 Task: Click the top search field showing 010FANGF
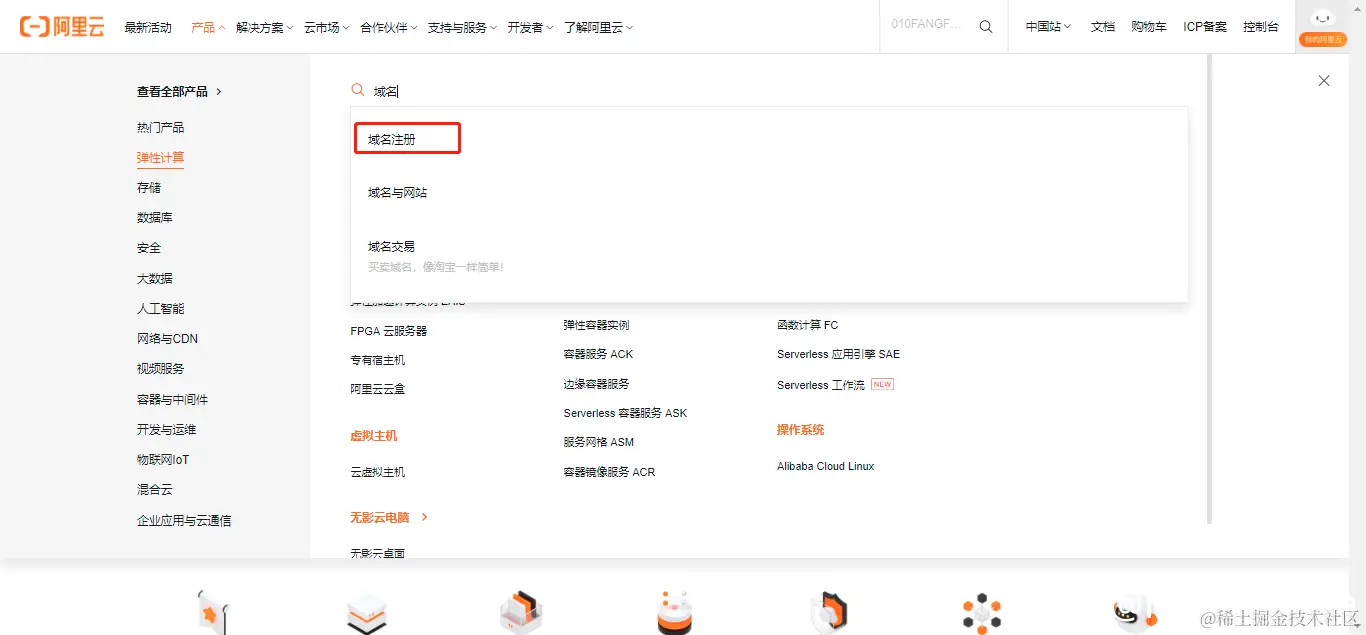(x=926, y=26)
